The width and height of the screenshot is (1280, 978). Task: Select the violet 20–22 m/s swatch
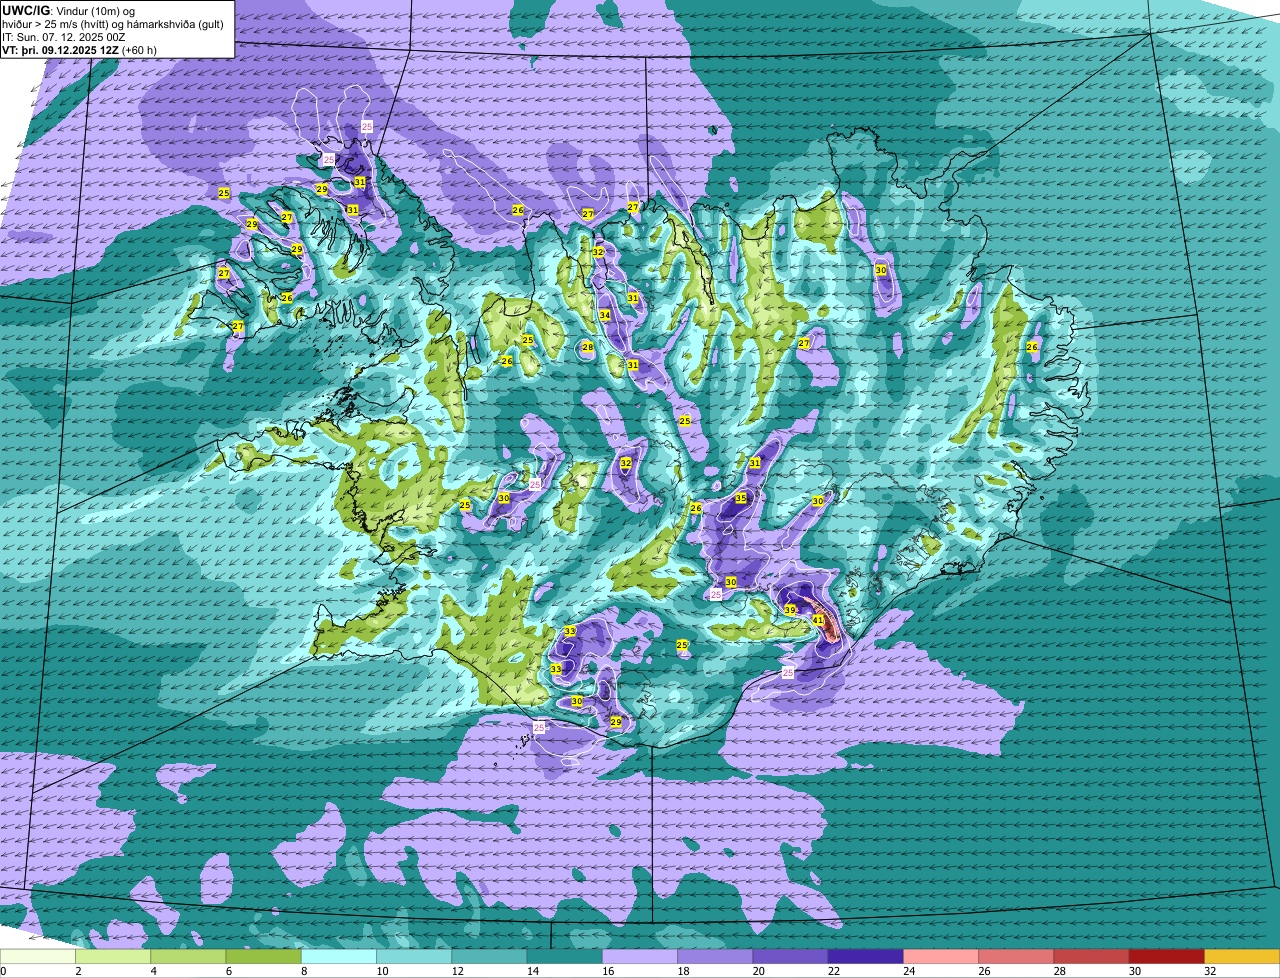[x=790, y=956]
